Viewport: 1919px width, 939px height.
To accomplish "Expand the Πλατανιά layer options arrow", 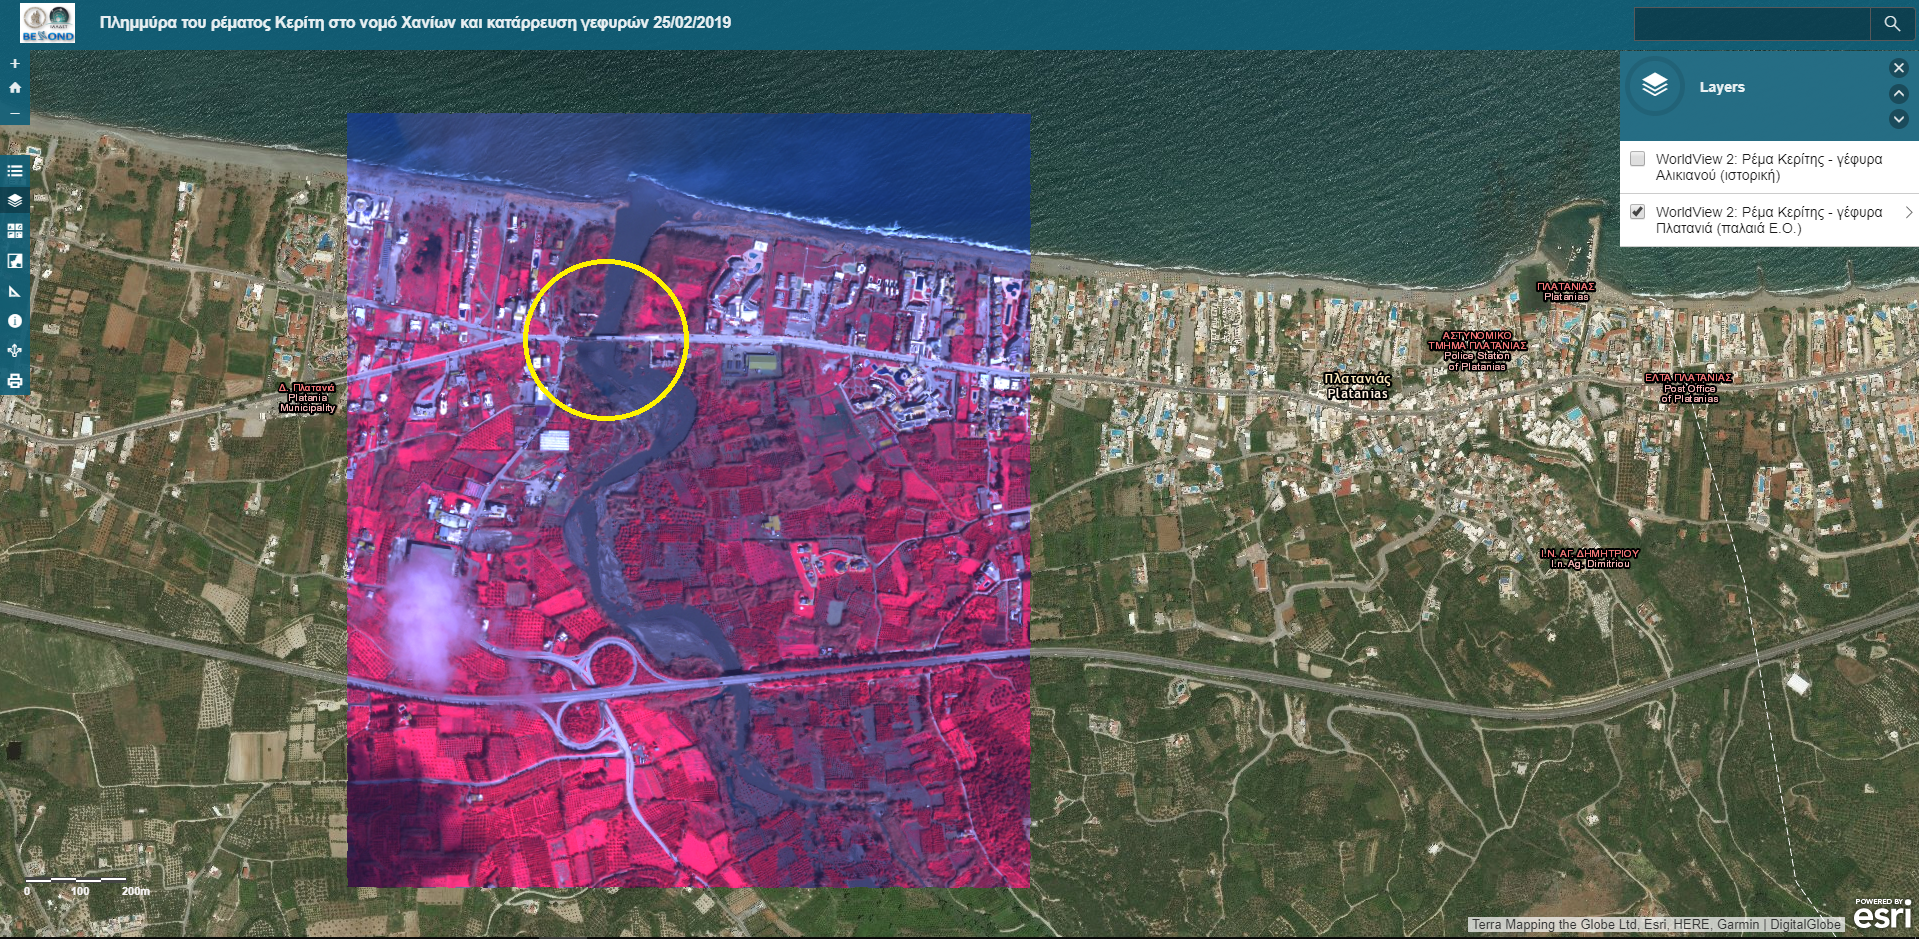I will [x=1908, y=212].
